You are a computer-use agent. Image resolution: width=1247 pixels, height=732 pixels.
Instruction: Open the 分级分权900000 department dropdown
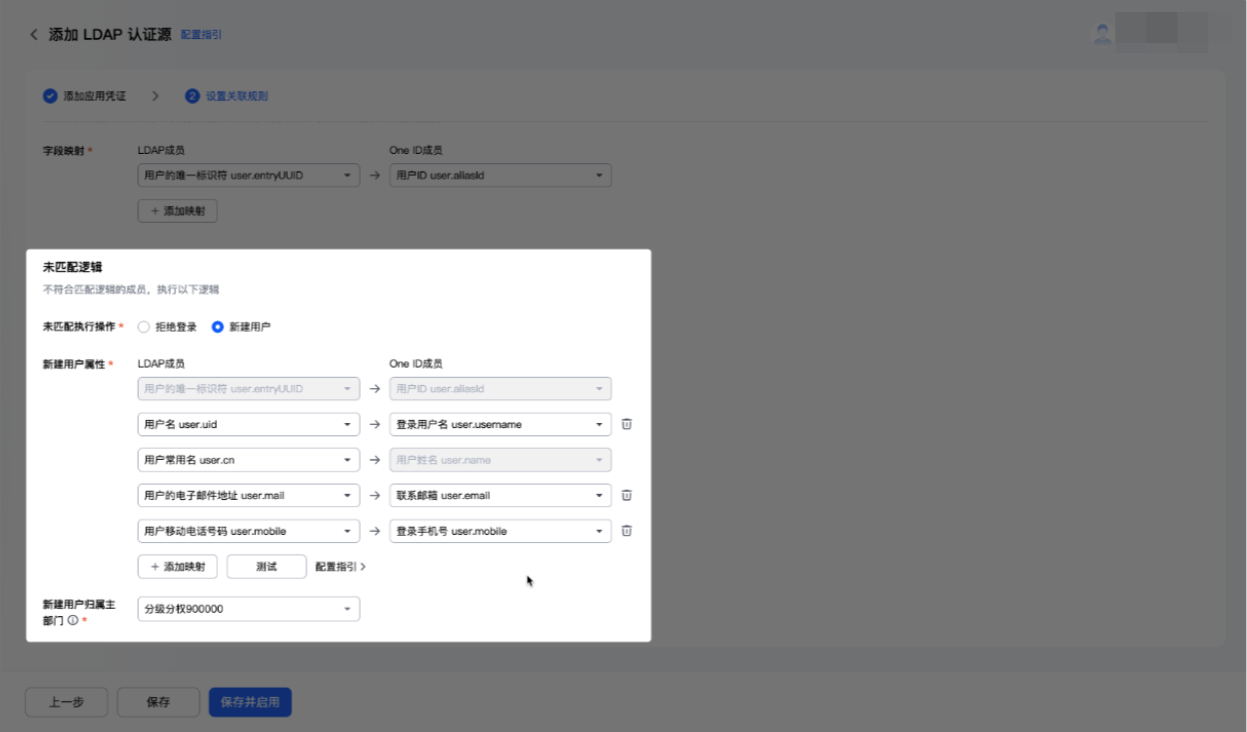tap(248, 609)
